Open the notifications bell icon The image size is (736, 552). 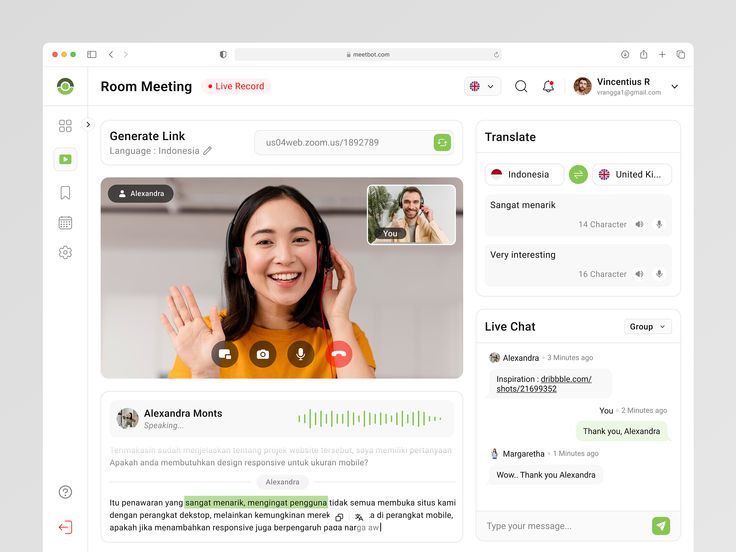point(548,87)
